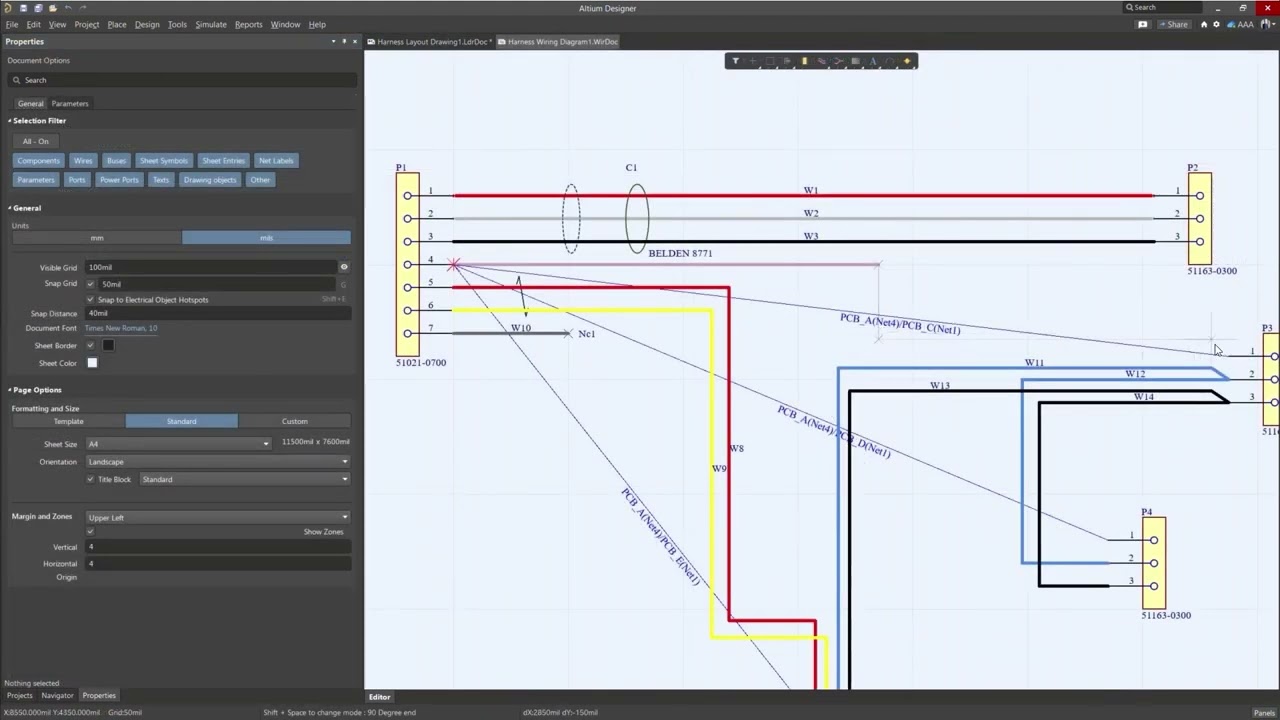
Task: Select mm units button
Action: point(97,238)
